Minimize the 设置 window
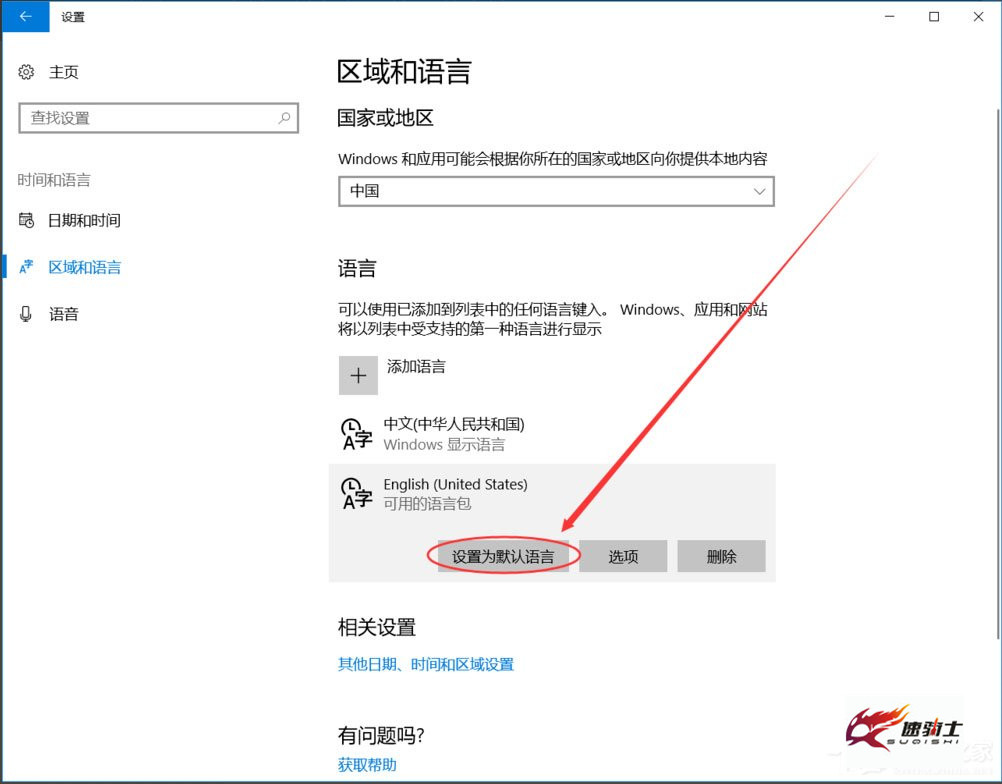 [x=890, y=17]
